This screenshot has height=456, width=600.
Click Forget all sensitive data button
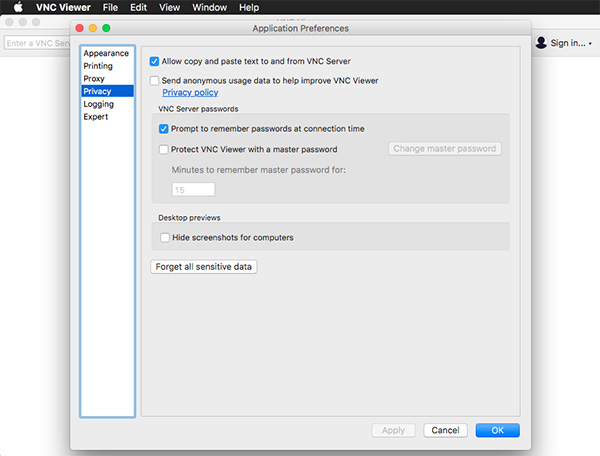click(204, 267)
